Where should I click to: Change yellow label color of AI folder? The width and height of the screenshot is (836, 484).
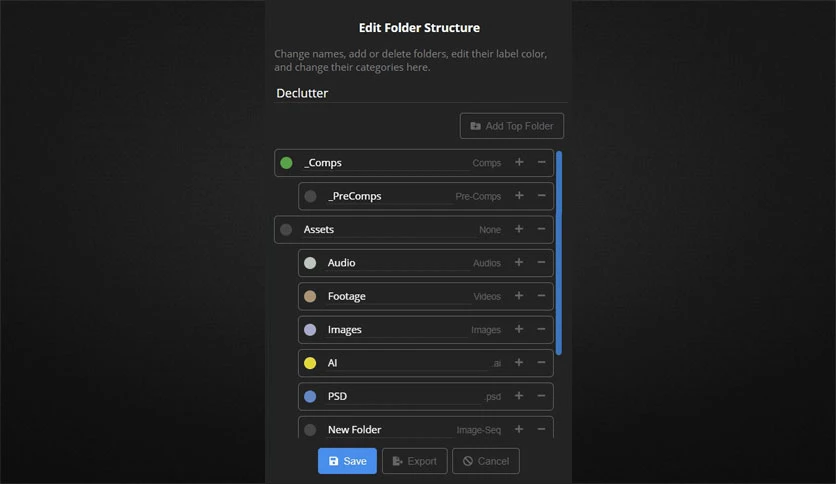[x=310, y=363]
